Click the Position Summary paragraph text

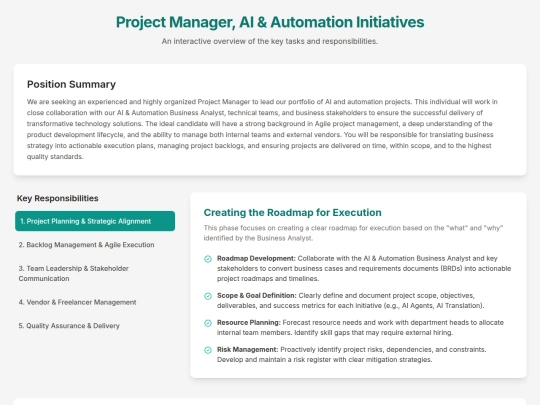pyautogui.click(x=262, y=129)
